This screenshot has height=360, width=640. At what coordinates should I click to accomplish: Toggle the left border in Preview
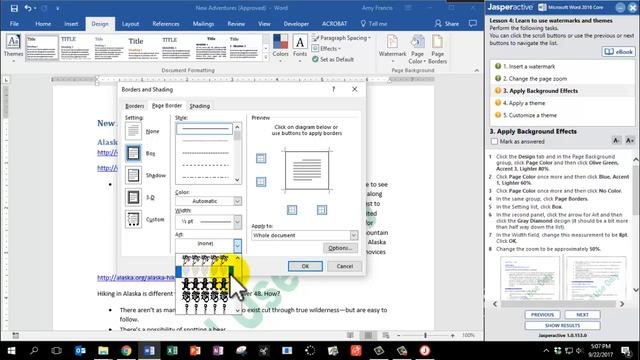tap(292, 210)
